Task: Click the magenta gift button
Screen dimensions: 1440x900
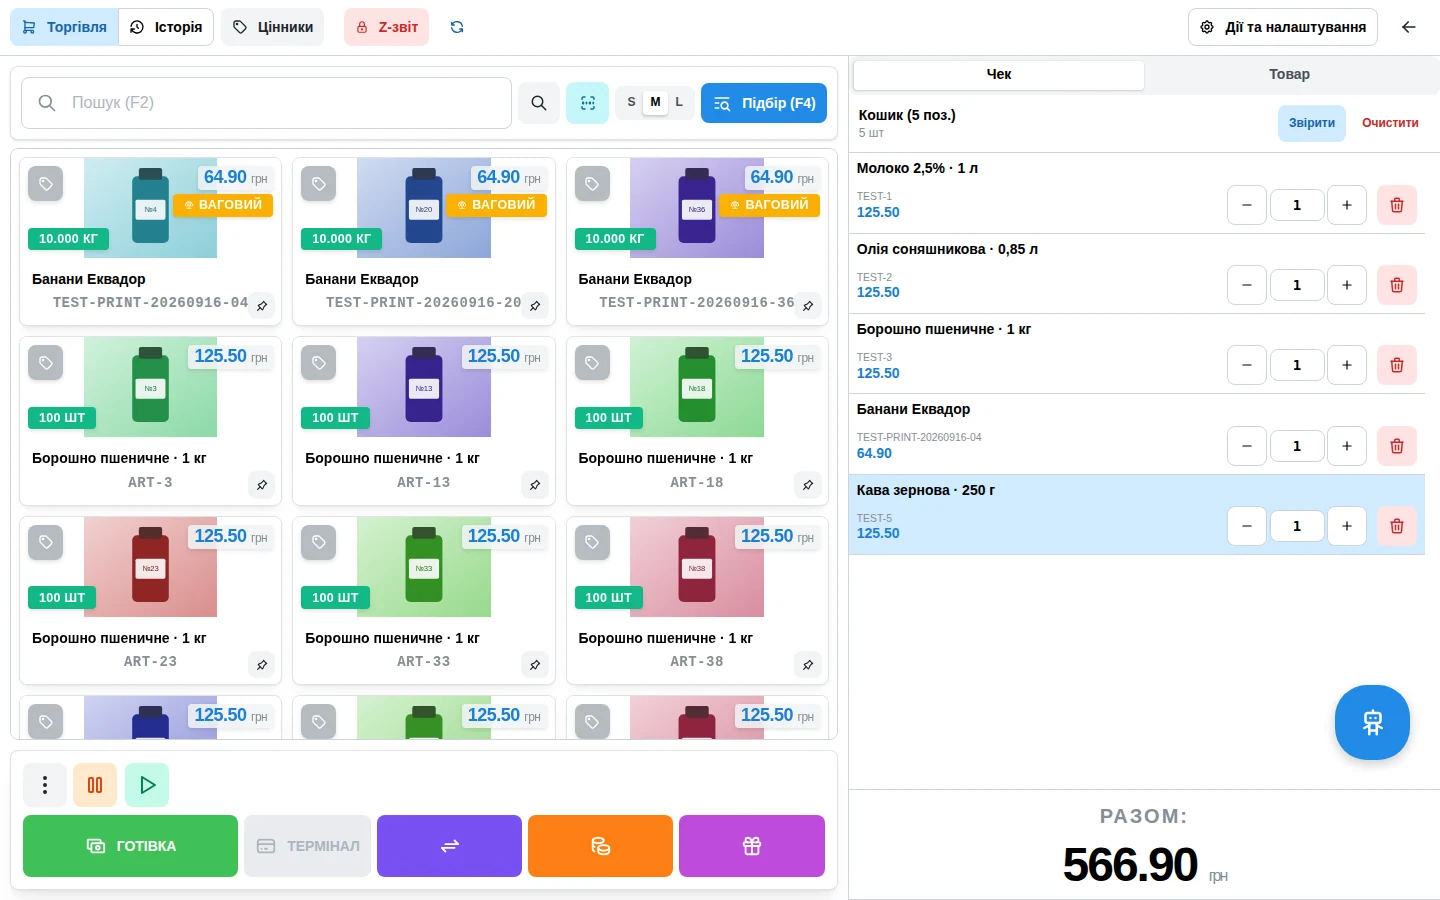Action: (752, 846)
